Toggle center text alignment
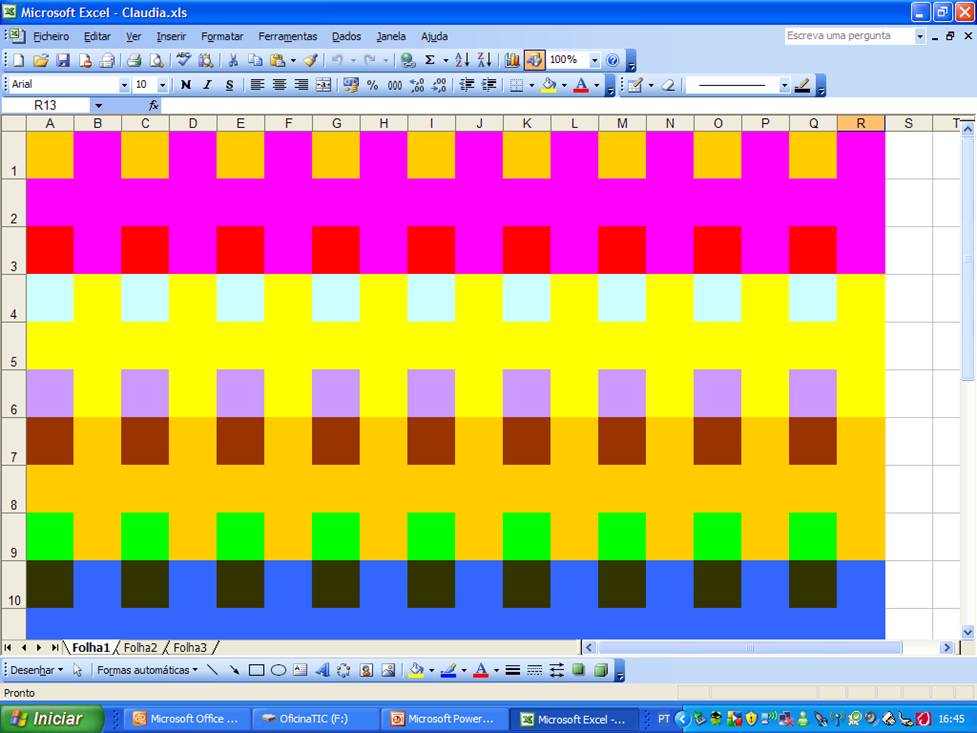Image resolution: width=977 pixels, height=733 pixels. coord(279,85)
